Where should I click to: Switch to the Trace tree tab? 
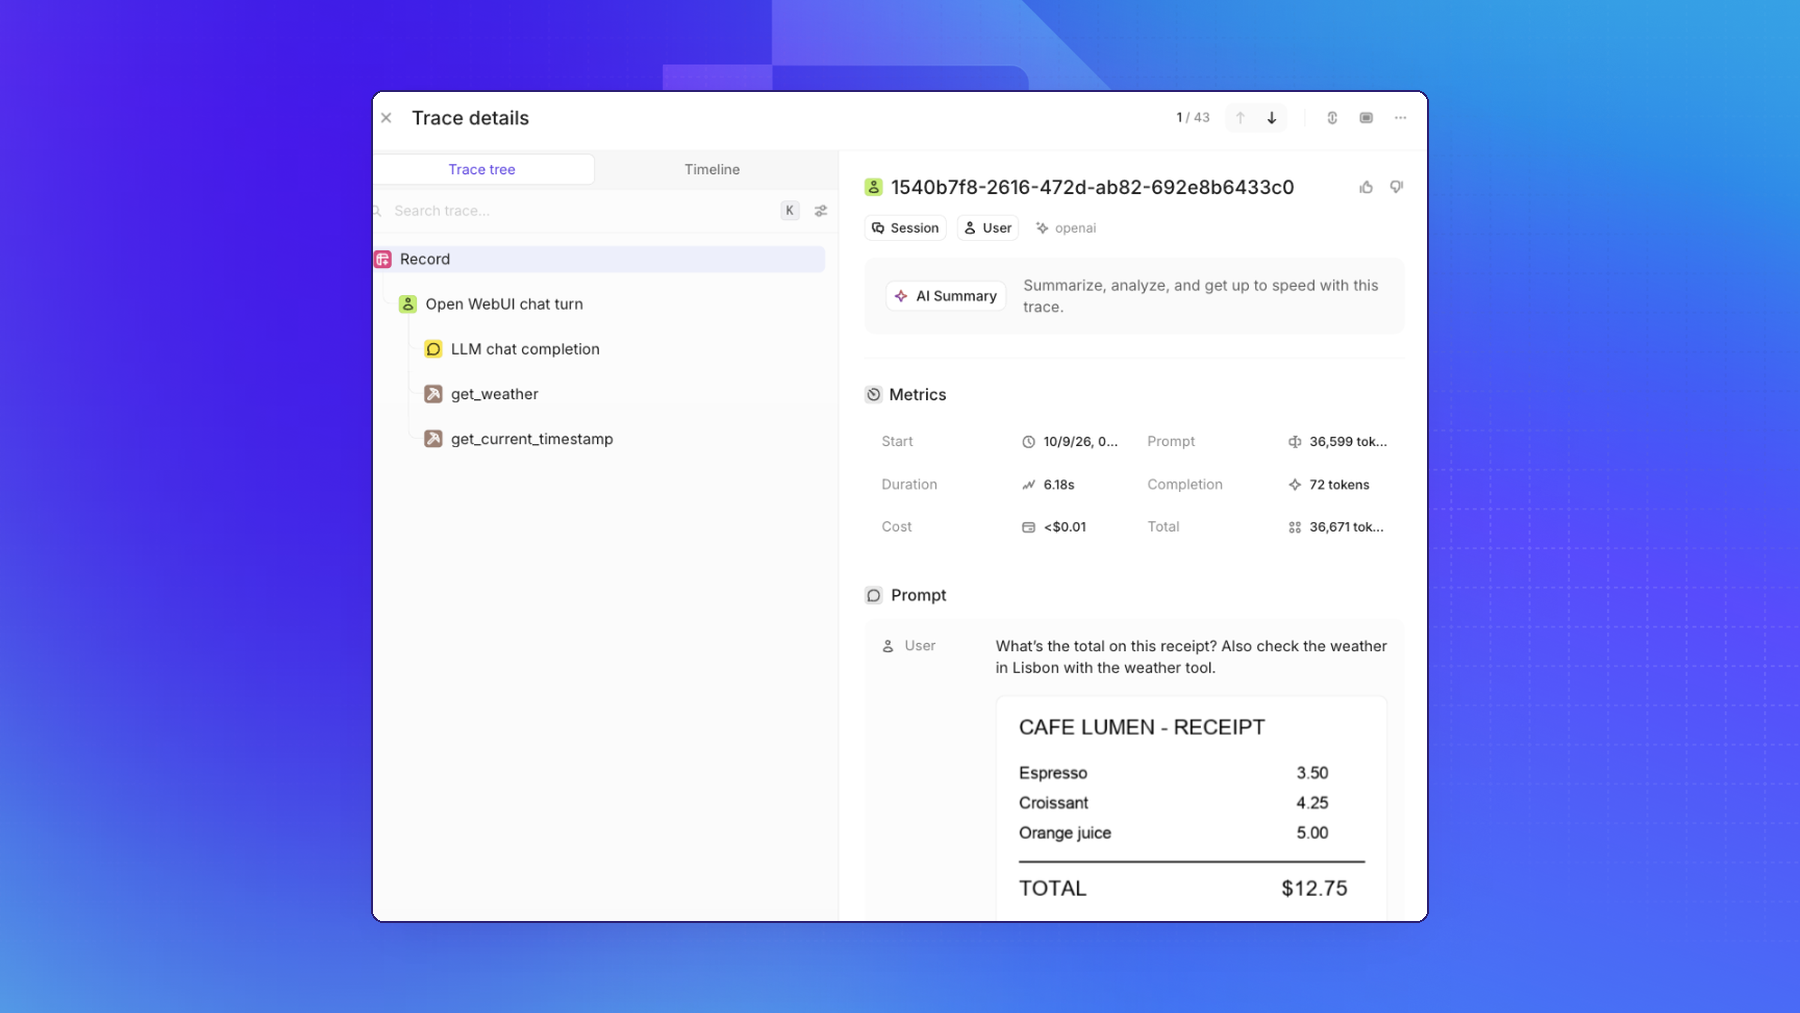pyautogui.click(x=482, y=170)
